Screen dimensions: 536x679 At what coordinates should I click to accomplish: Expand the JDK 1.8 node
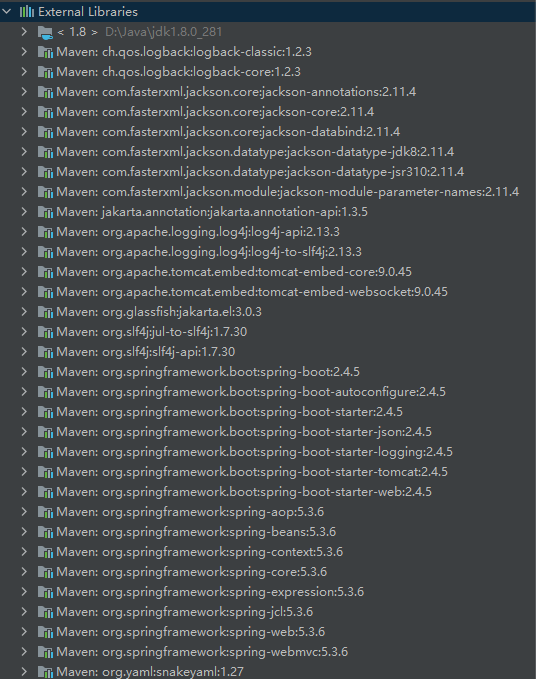tap(24, 32)
